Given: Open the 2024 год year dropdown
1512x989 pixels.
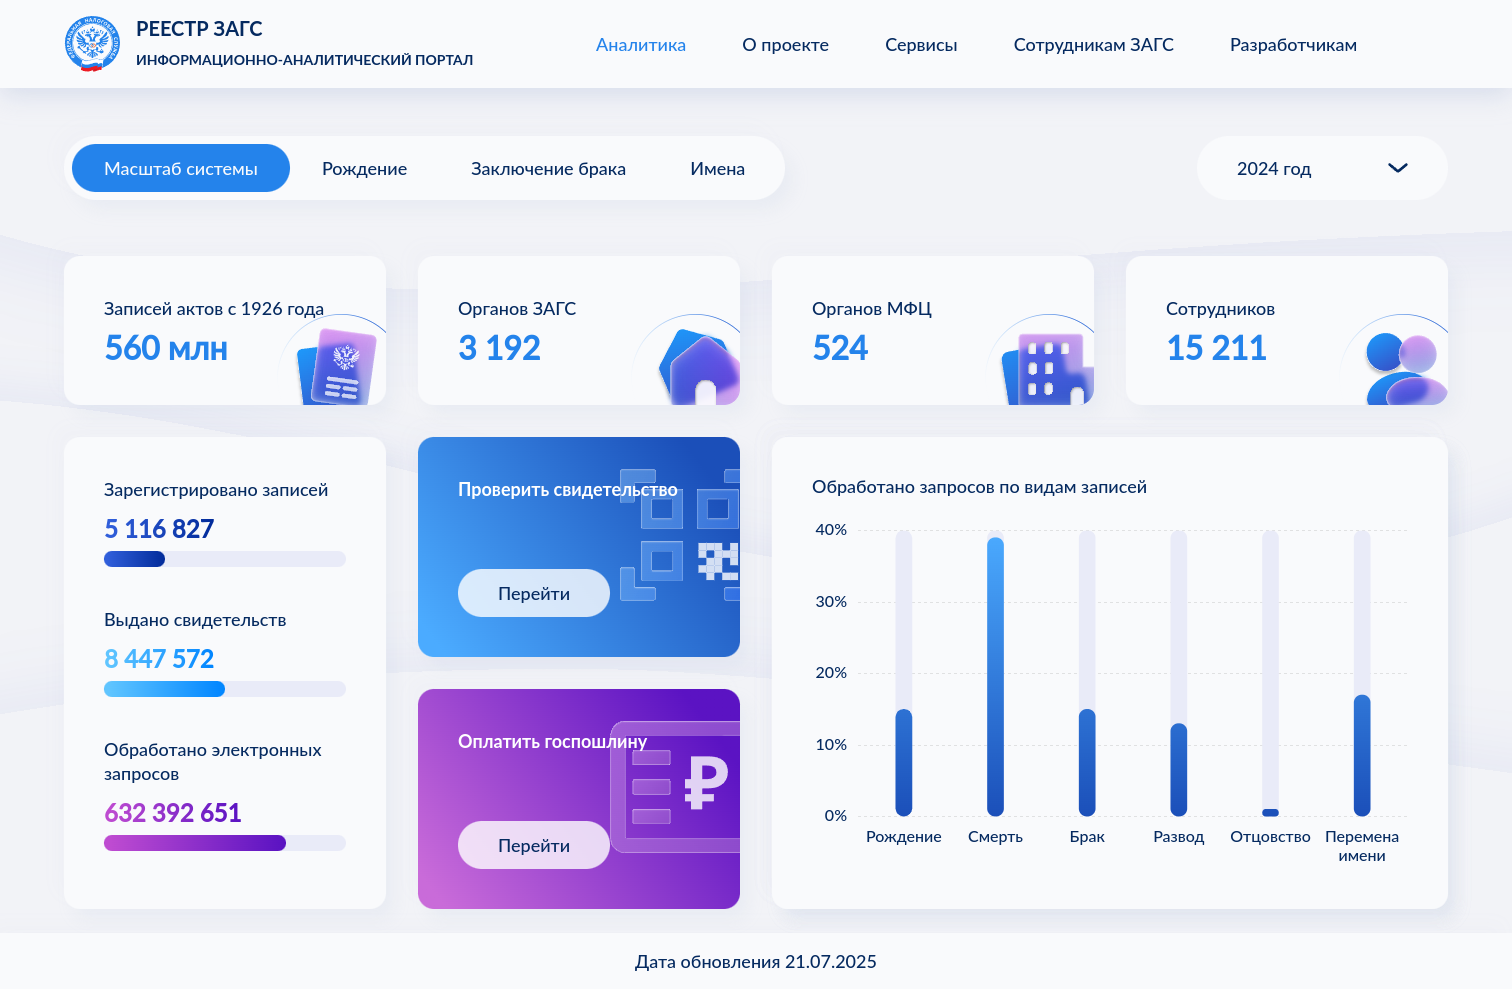Looking at the screenshot, I should [x=1322, y=168].
